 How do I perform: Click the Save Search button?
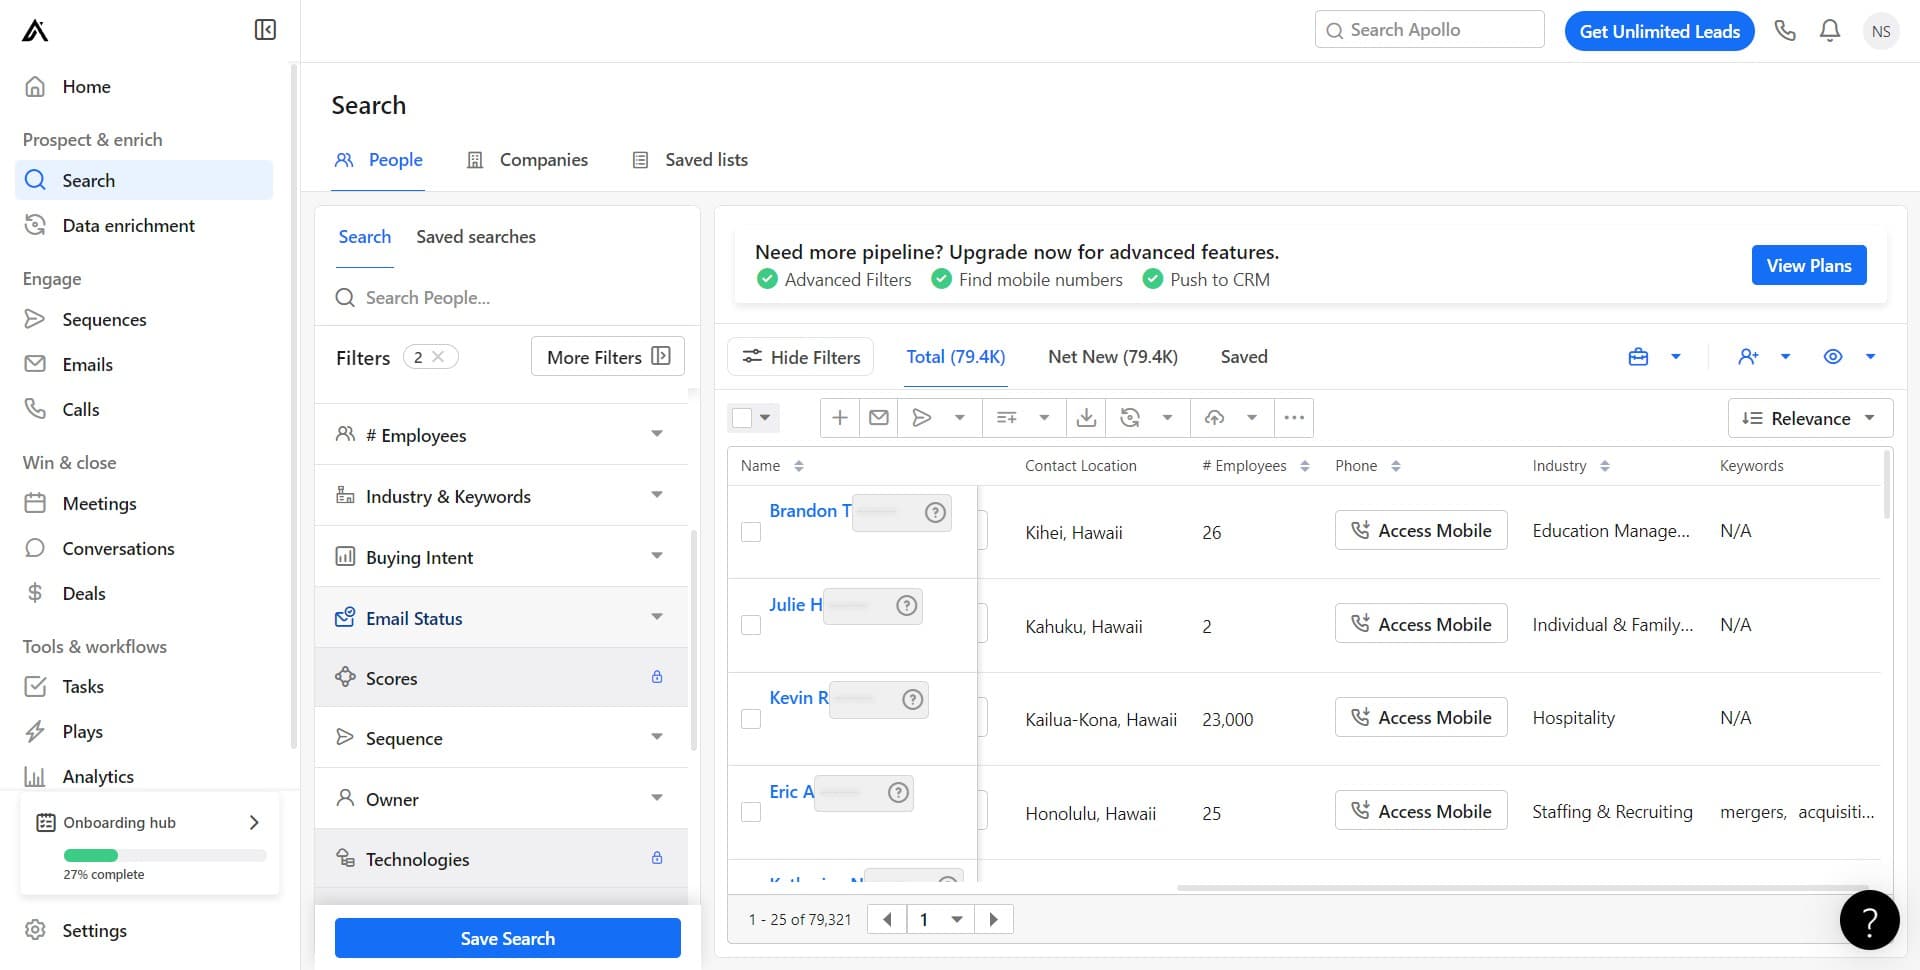pos(507,938)
